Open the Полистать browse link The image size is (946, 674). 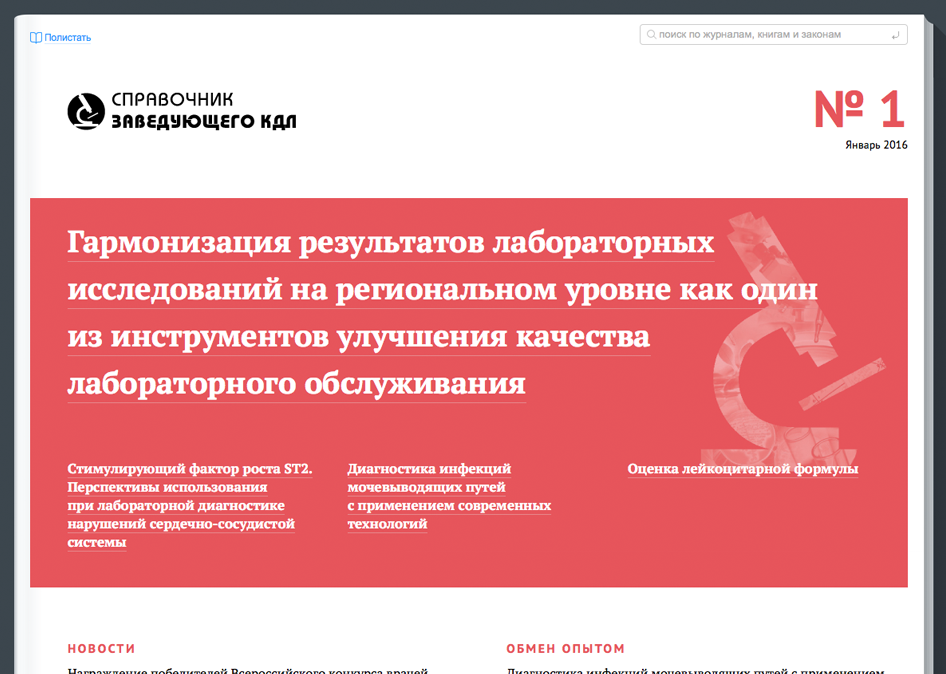67,38
